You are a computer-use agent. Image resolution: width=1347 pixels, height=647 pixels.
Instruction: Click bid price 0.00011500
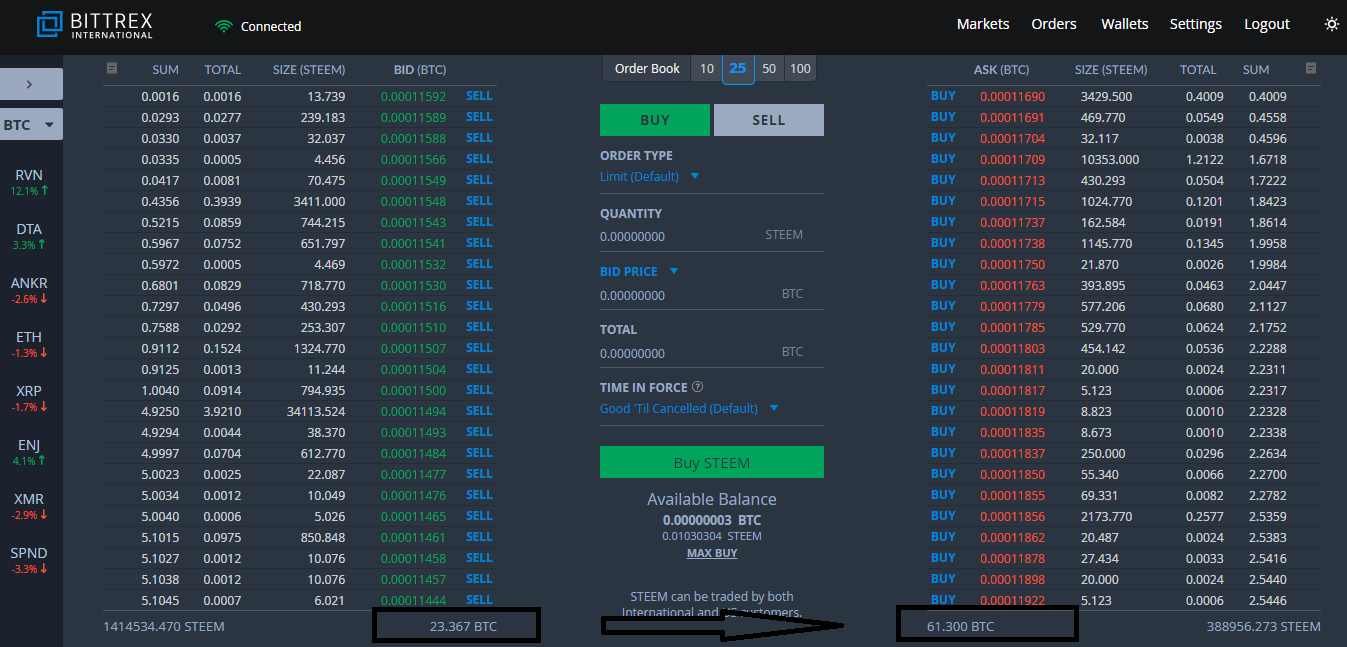click(x=413, y=390)
